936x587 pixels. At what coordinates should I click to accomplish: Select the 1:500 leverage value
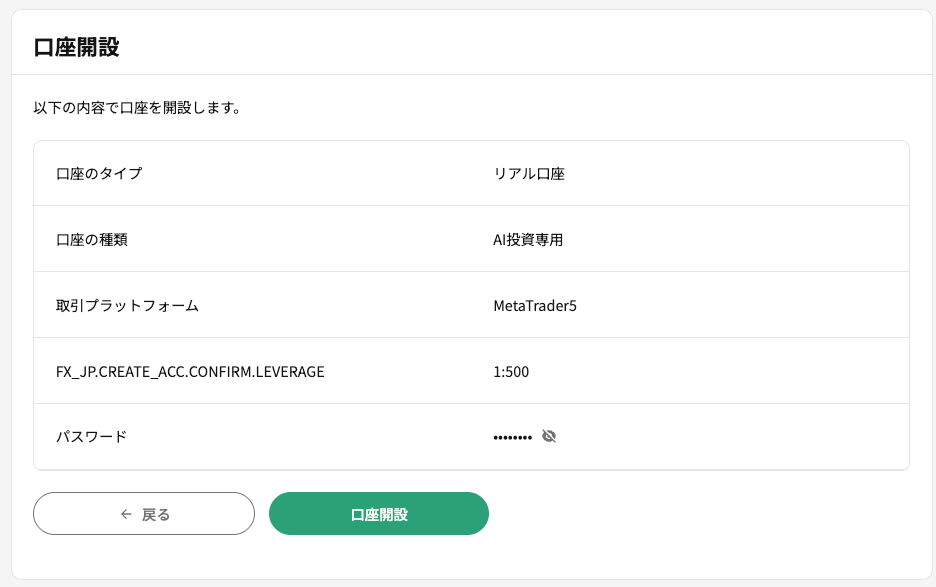(511, 372)
